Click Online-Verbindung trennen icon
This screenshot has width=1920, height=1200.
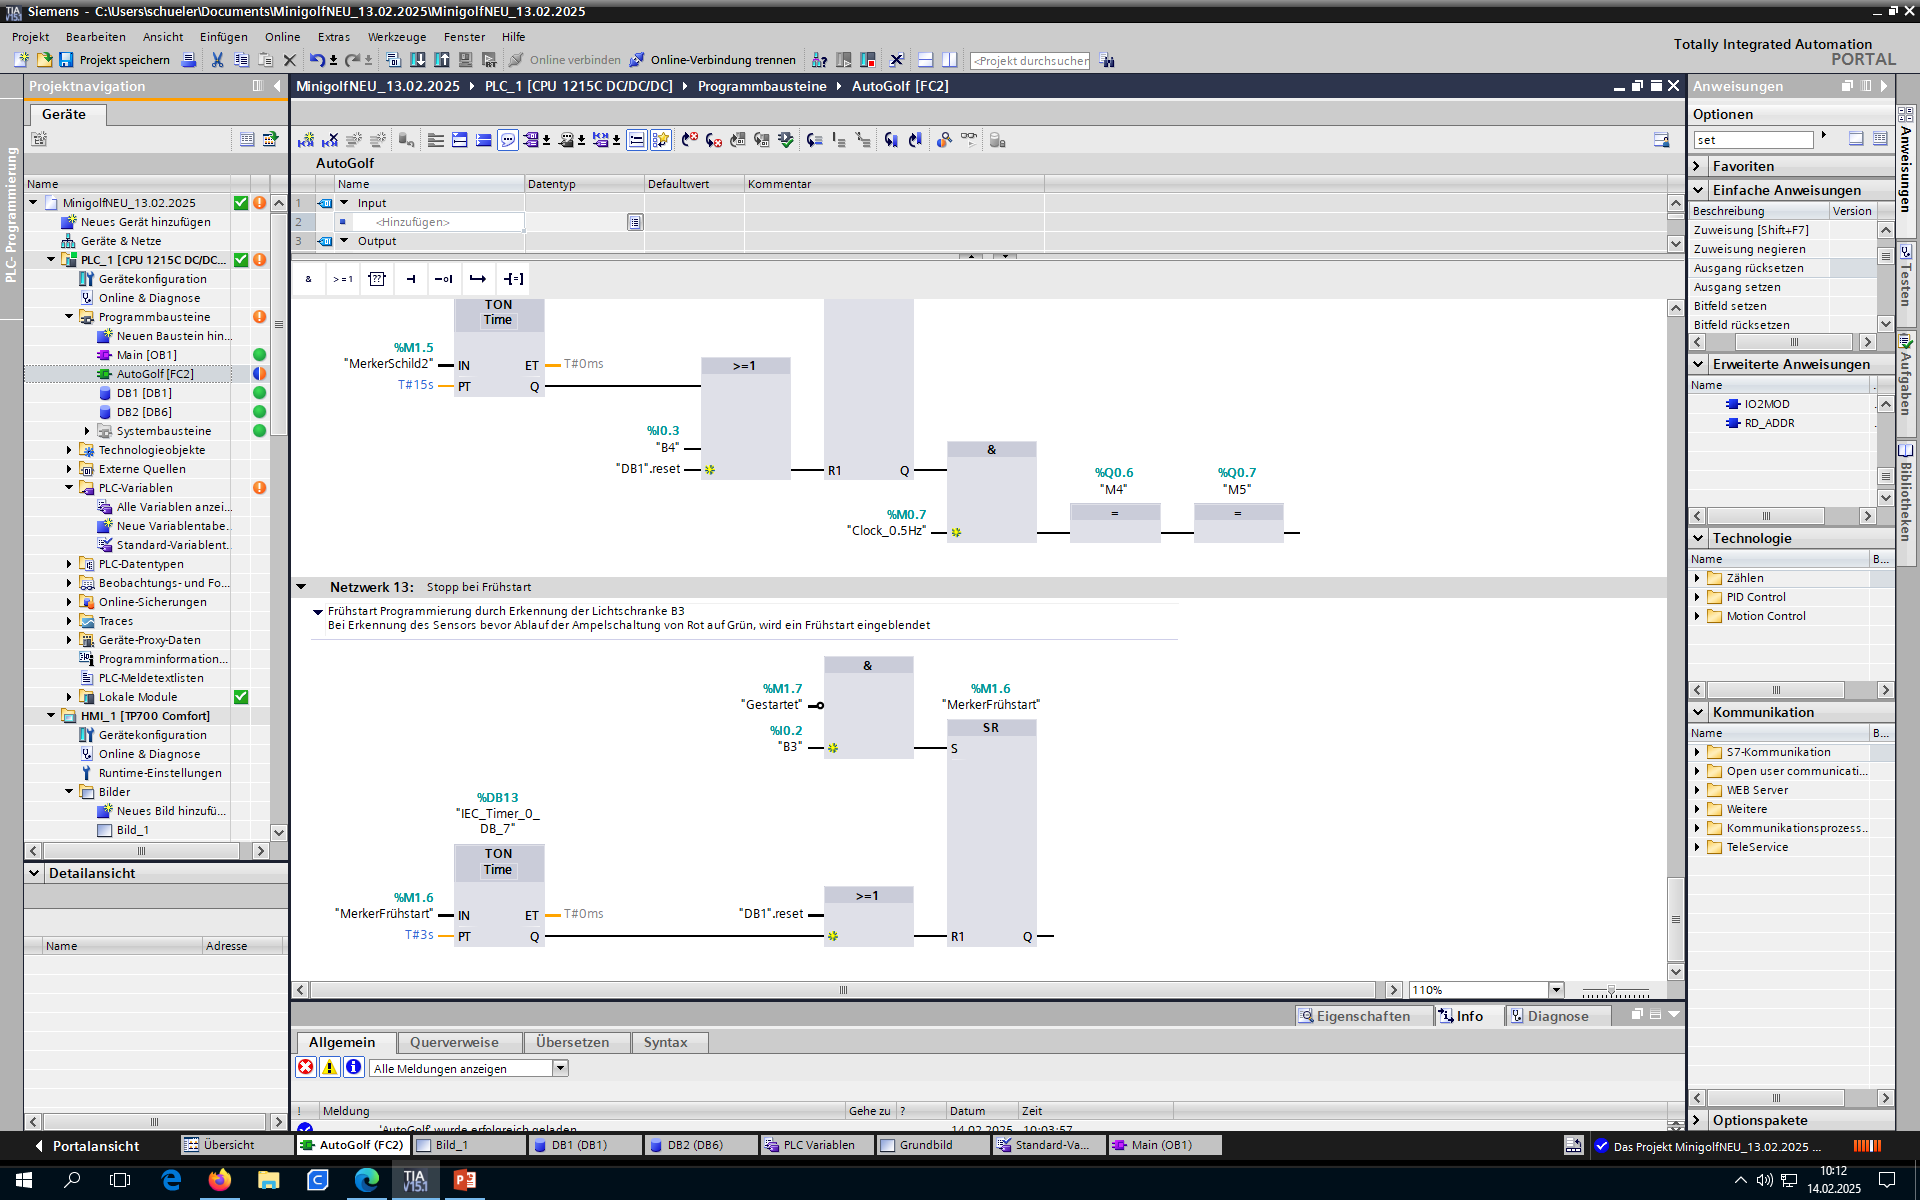tap(637, 60)
